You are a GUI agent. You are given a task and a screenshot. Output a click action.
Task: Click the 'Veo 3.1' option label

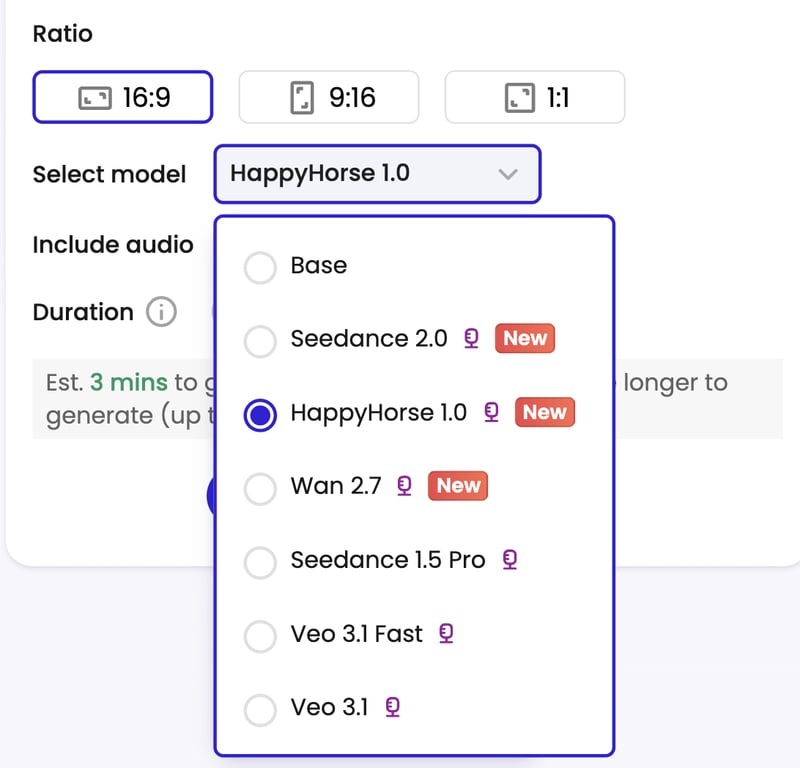point(330,708)
